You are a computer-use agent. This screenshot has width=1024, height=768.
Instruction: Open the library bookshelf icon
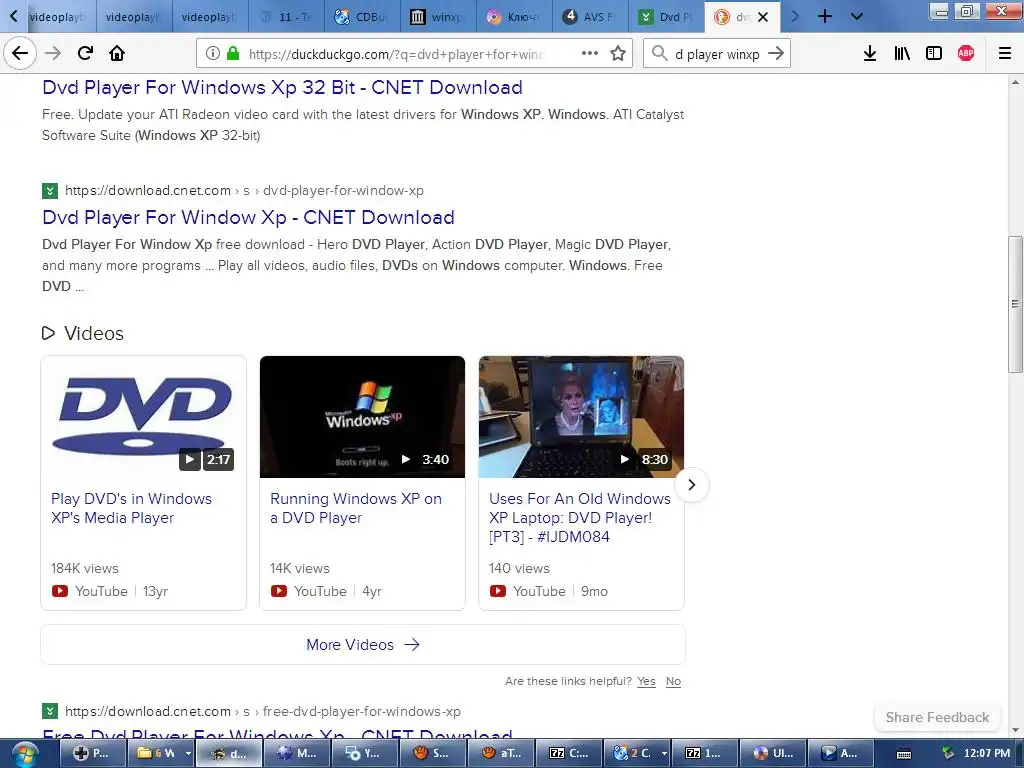(902, 54)
